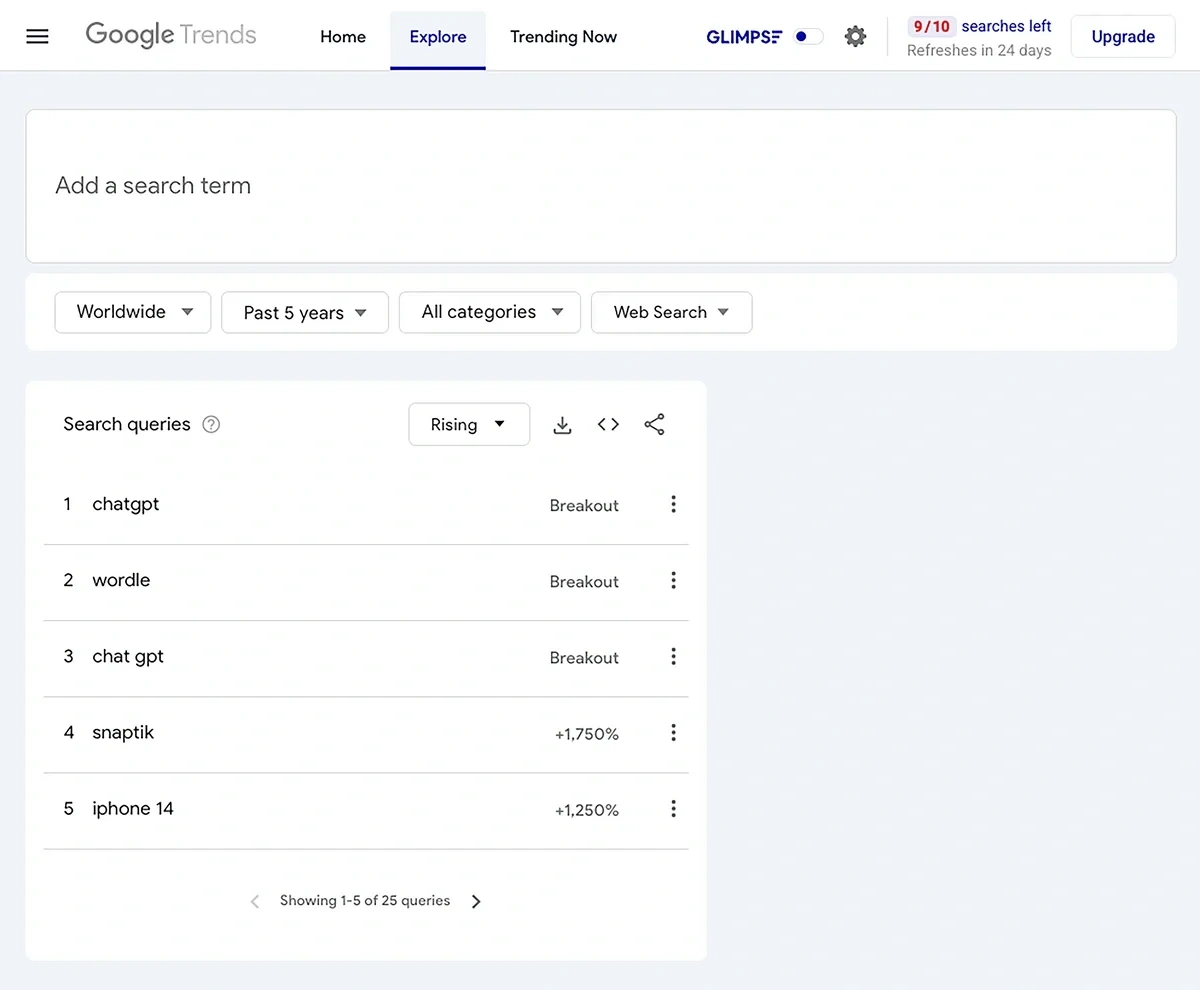
Task: Open the navigation hamburger menu
Action: tap(37, 36)
